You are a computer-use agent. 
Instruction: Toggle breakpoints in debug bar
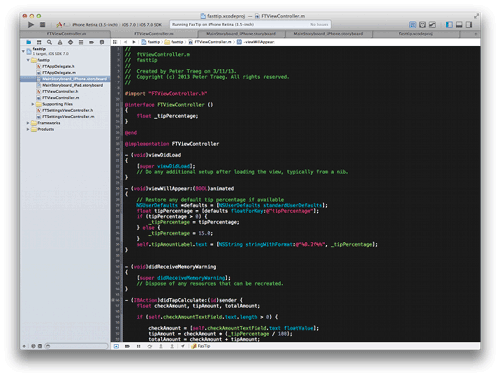coord(127,346)
